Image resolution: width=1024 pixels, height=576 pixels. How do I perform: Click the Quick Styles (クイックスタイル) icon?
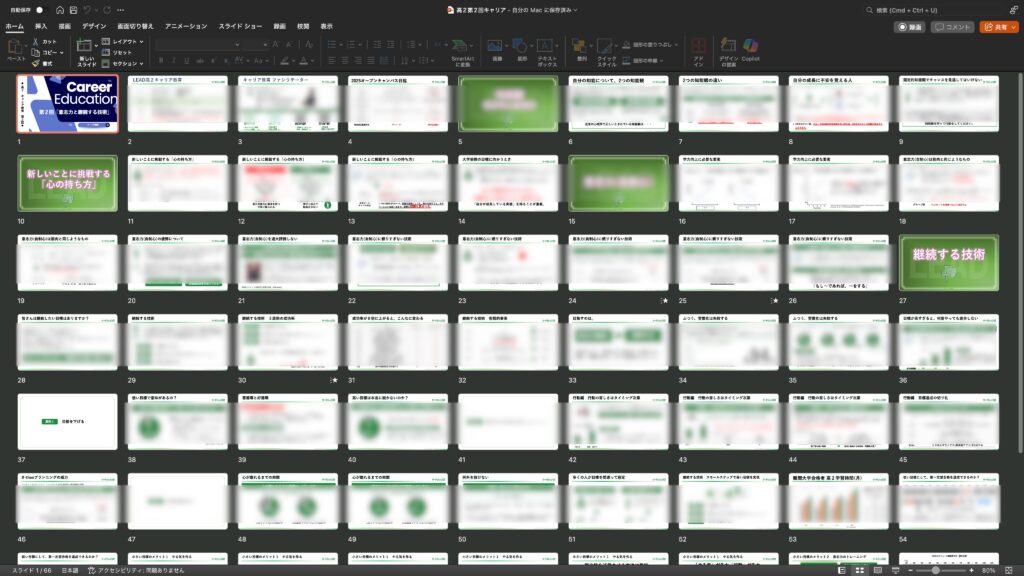click(605, 46)
